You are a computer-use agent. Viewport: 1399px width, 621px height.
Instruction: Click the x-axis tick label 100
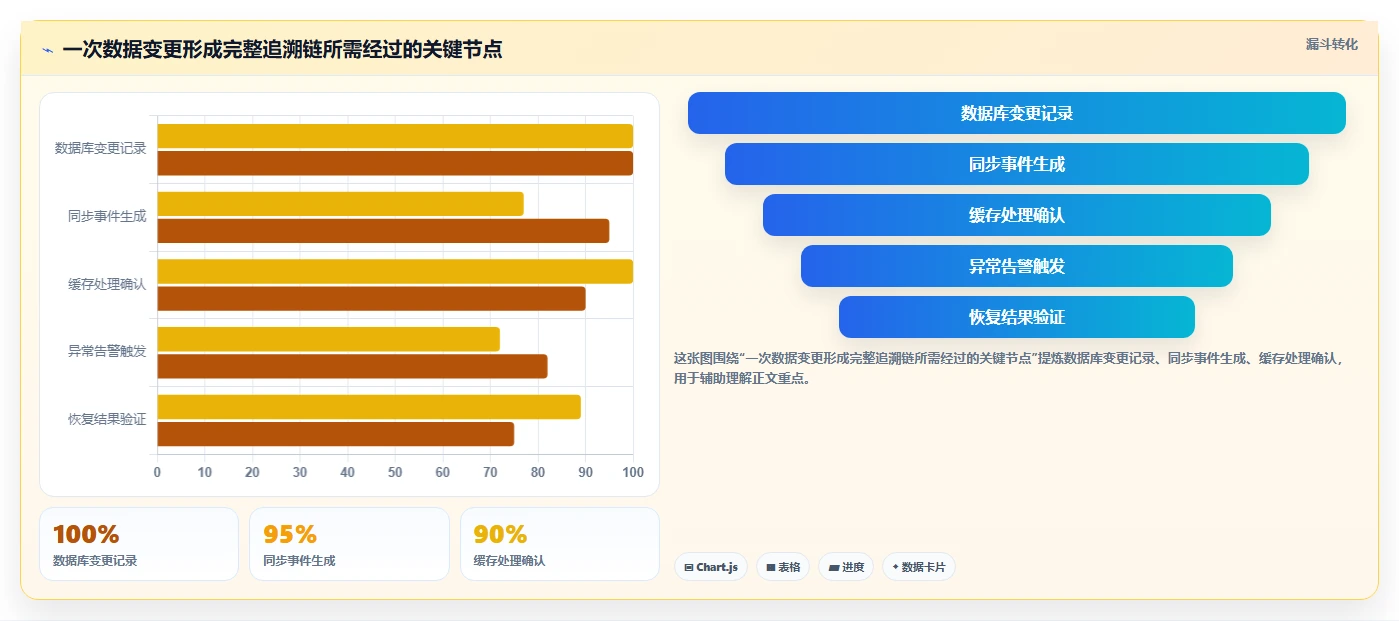[x=633, y=472]
